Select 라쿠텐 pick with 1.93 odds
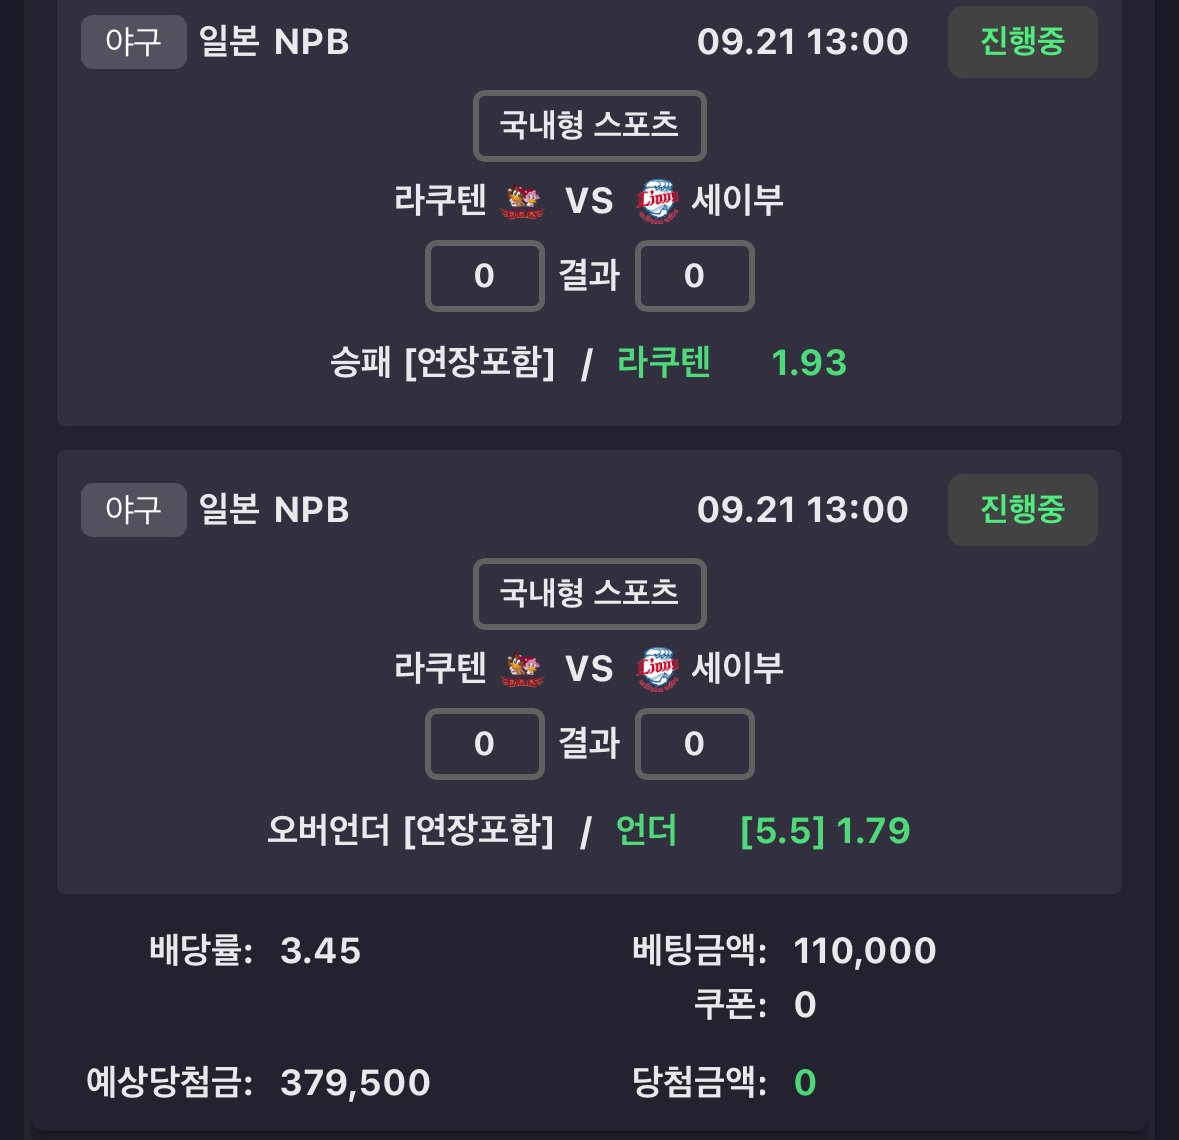The height and width of the screenshot is (1140, 1179). pos(732,362)
